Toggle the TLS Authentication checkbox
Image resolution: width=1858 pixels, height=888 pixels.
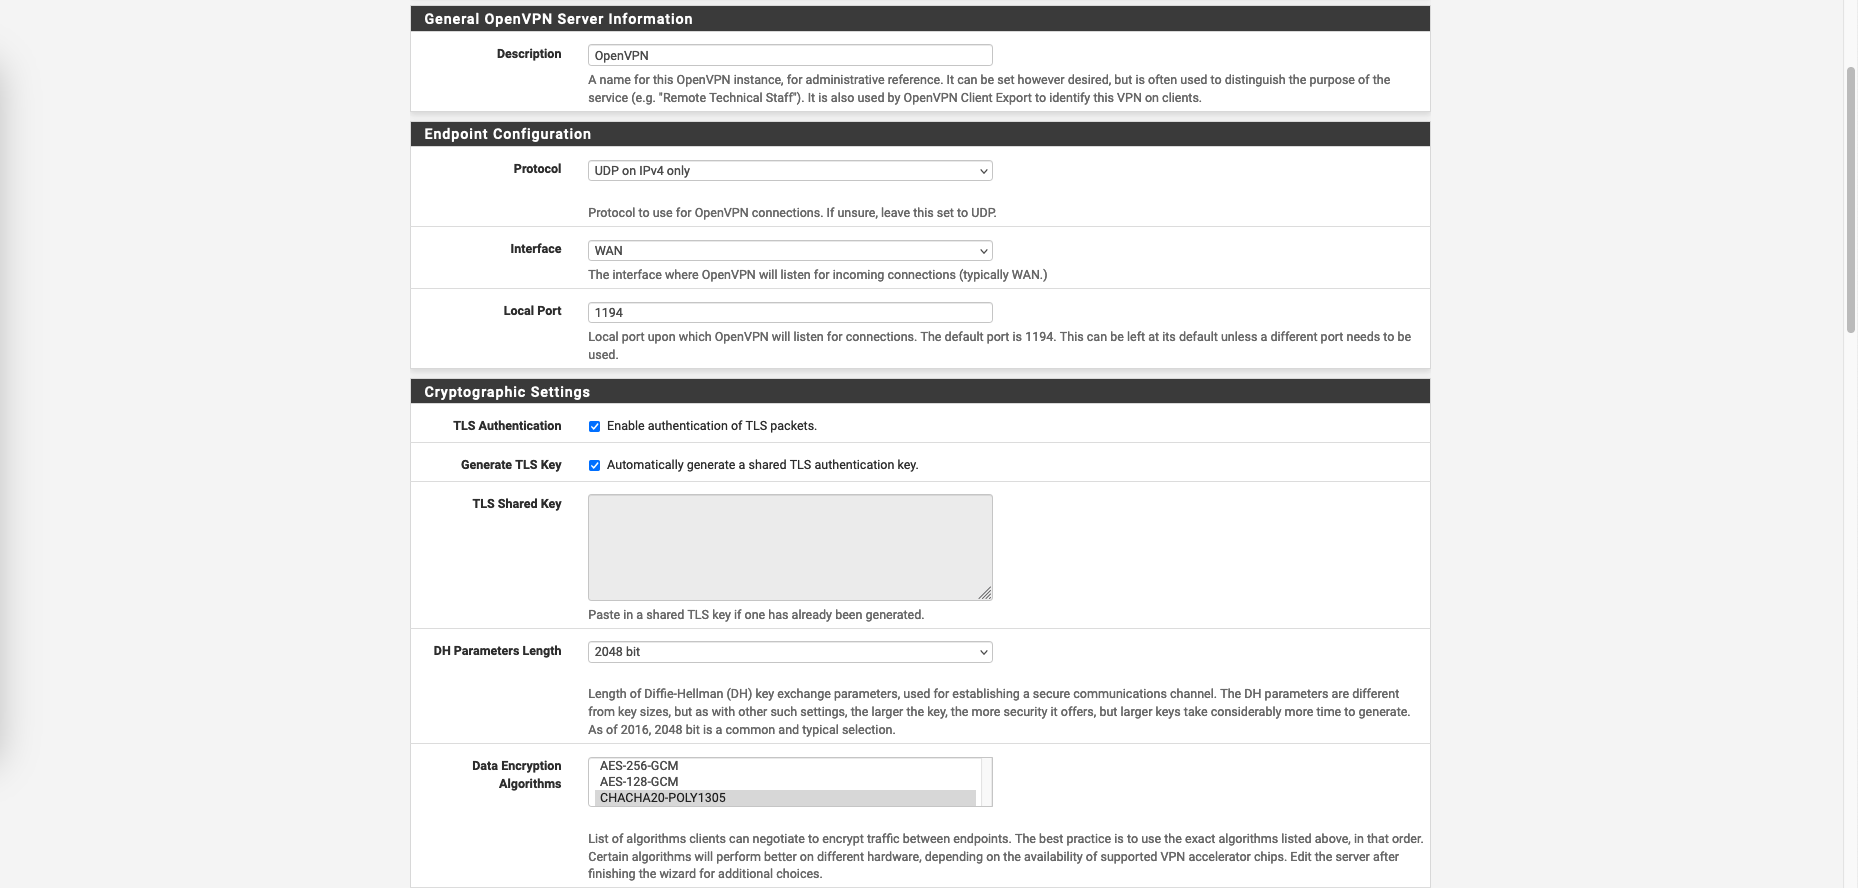point(595,427)
